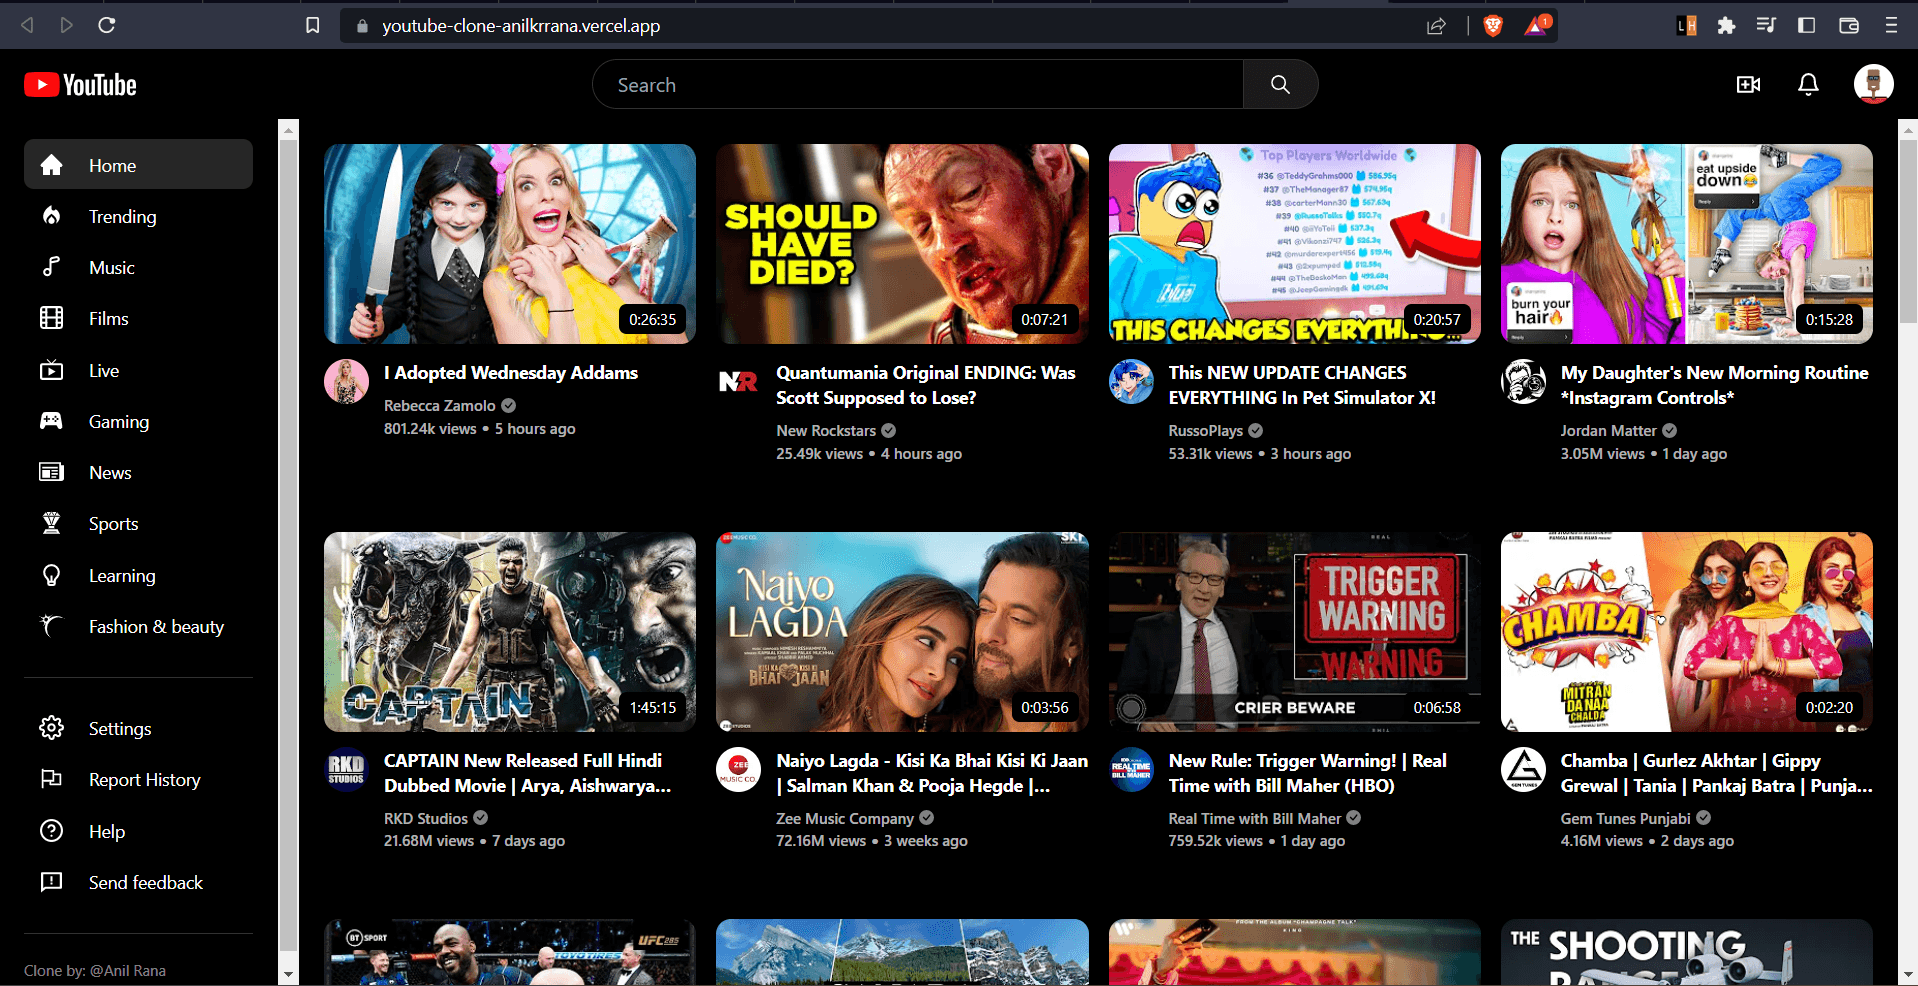Click the Sports trophy icon
Image resolution: width=1918 pixels, height=986 pixels.
click(51, 523)
